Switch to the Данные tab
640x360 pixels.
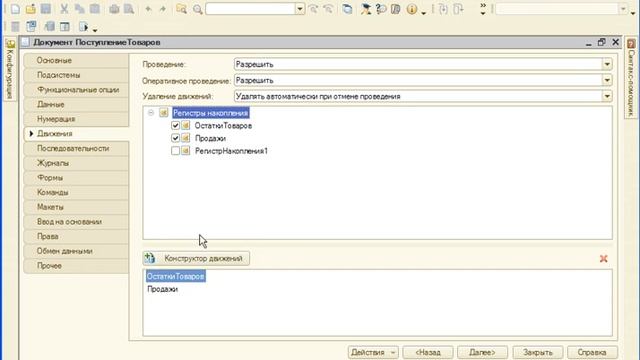(76, 104)
